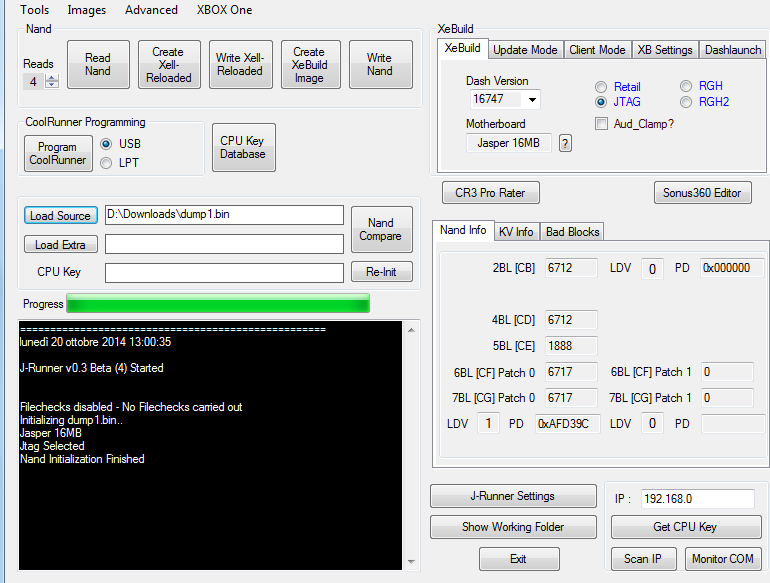
Task: Click the Program CoolRunner button
Action: point(58,153)
